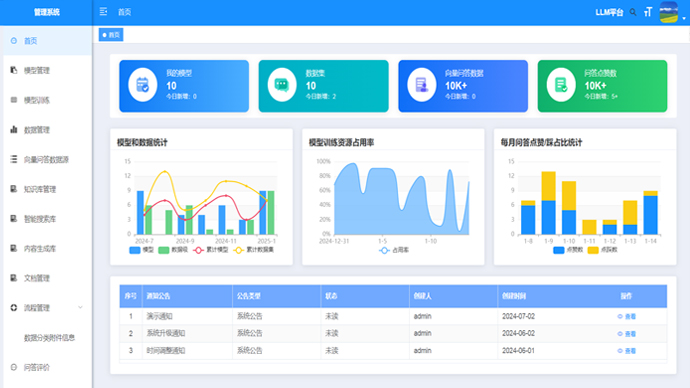The image size is (690, 388).
Task: Click the 知识库管理 sidebar icon
Action: click(x=14, y=189)
